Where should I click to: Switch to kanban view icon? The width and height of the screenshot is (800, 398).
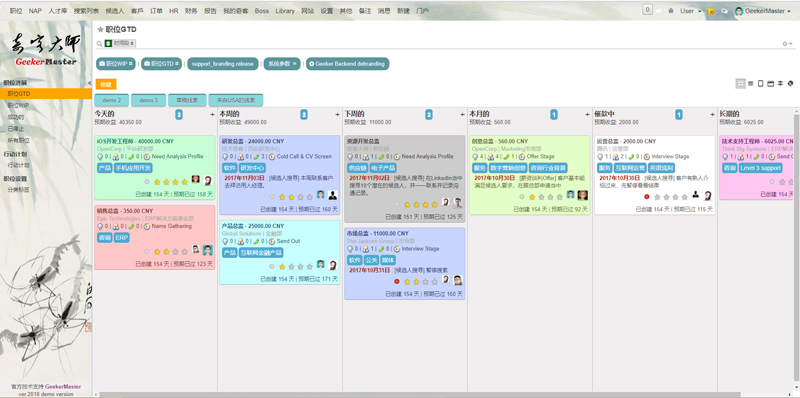tap(740, 84)
